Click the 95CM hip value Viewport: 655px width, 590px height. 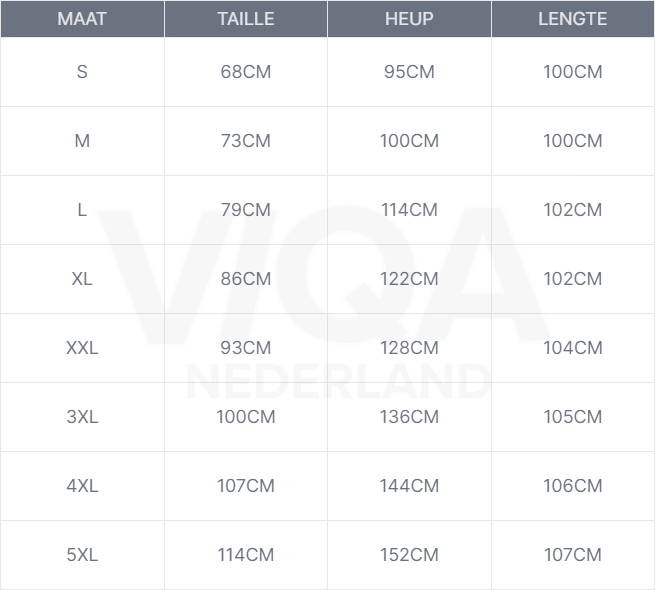point(409,72)
